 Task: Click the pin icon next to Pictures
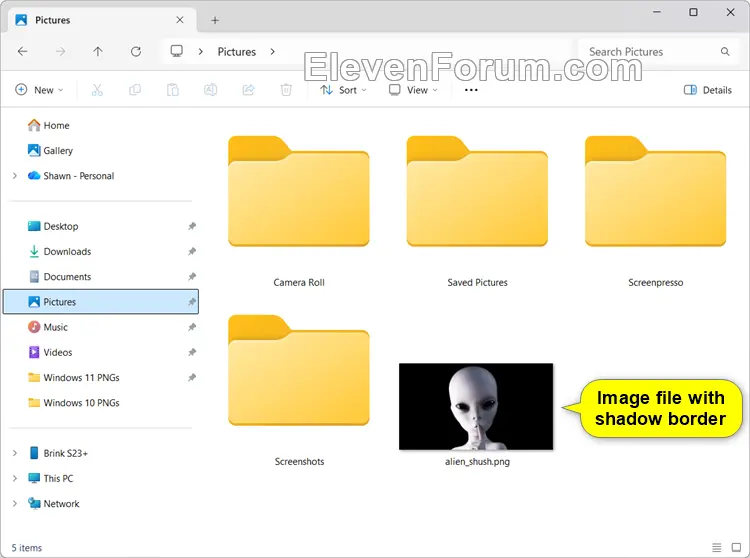[x=192, y=302]
